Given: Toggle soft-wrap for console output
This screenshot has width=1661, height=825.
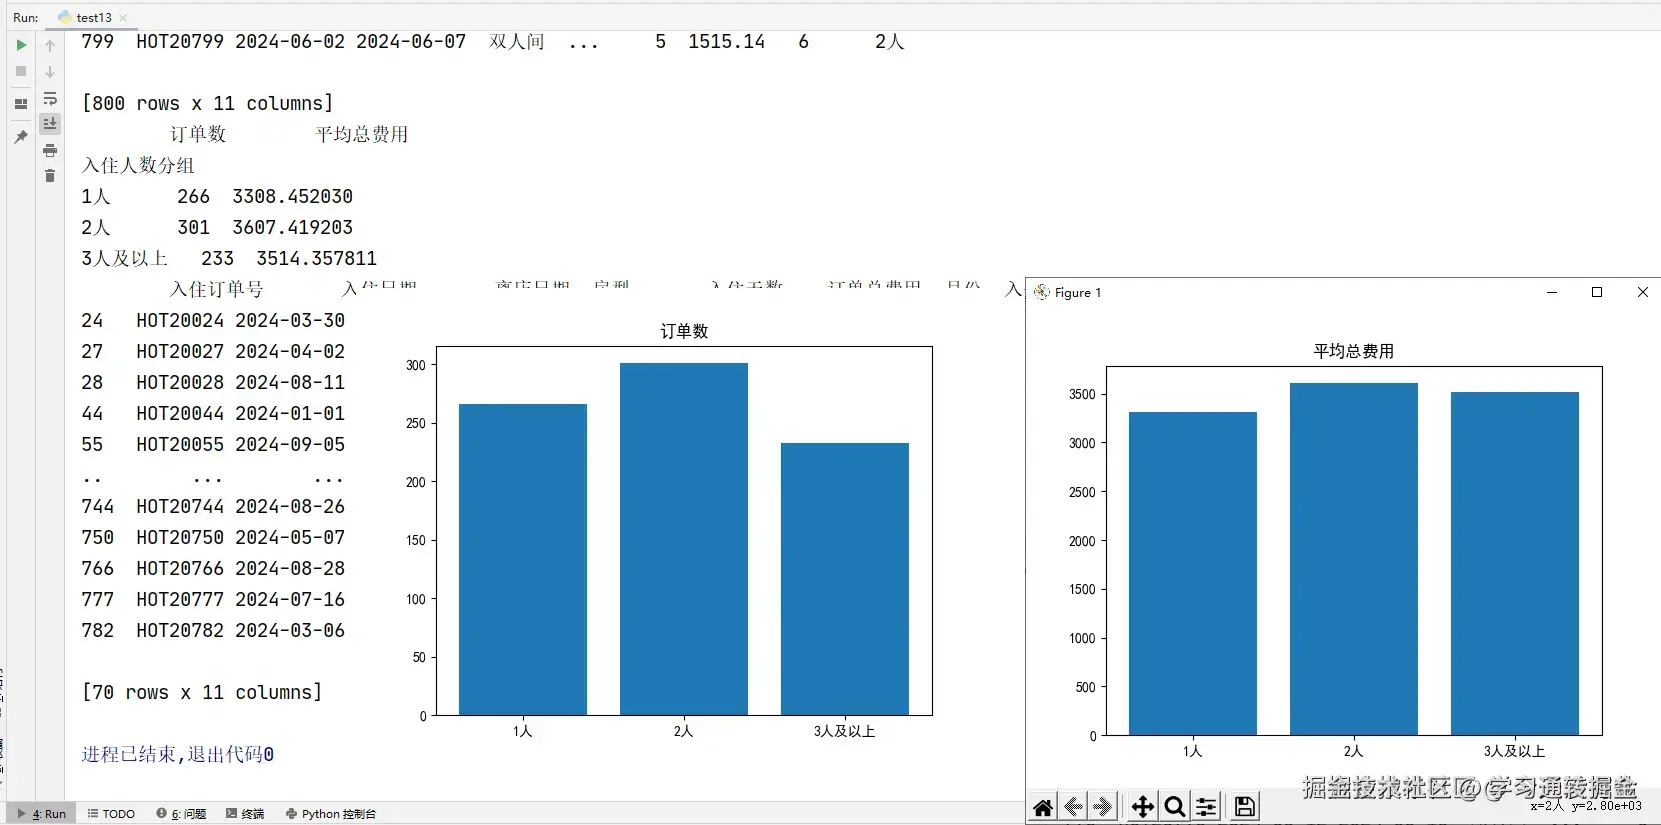Looking at the screenshot, I should (x=50, y=98).
